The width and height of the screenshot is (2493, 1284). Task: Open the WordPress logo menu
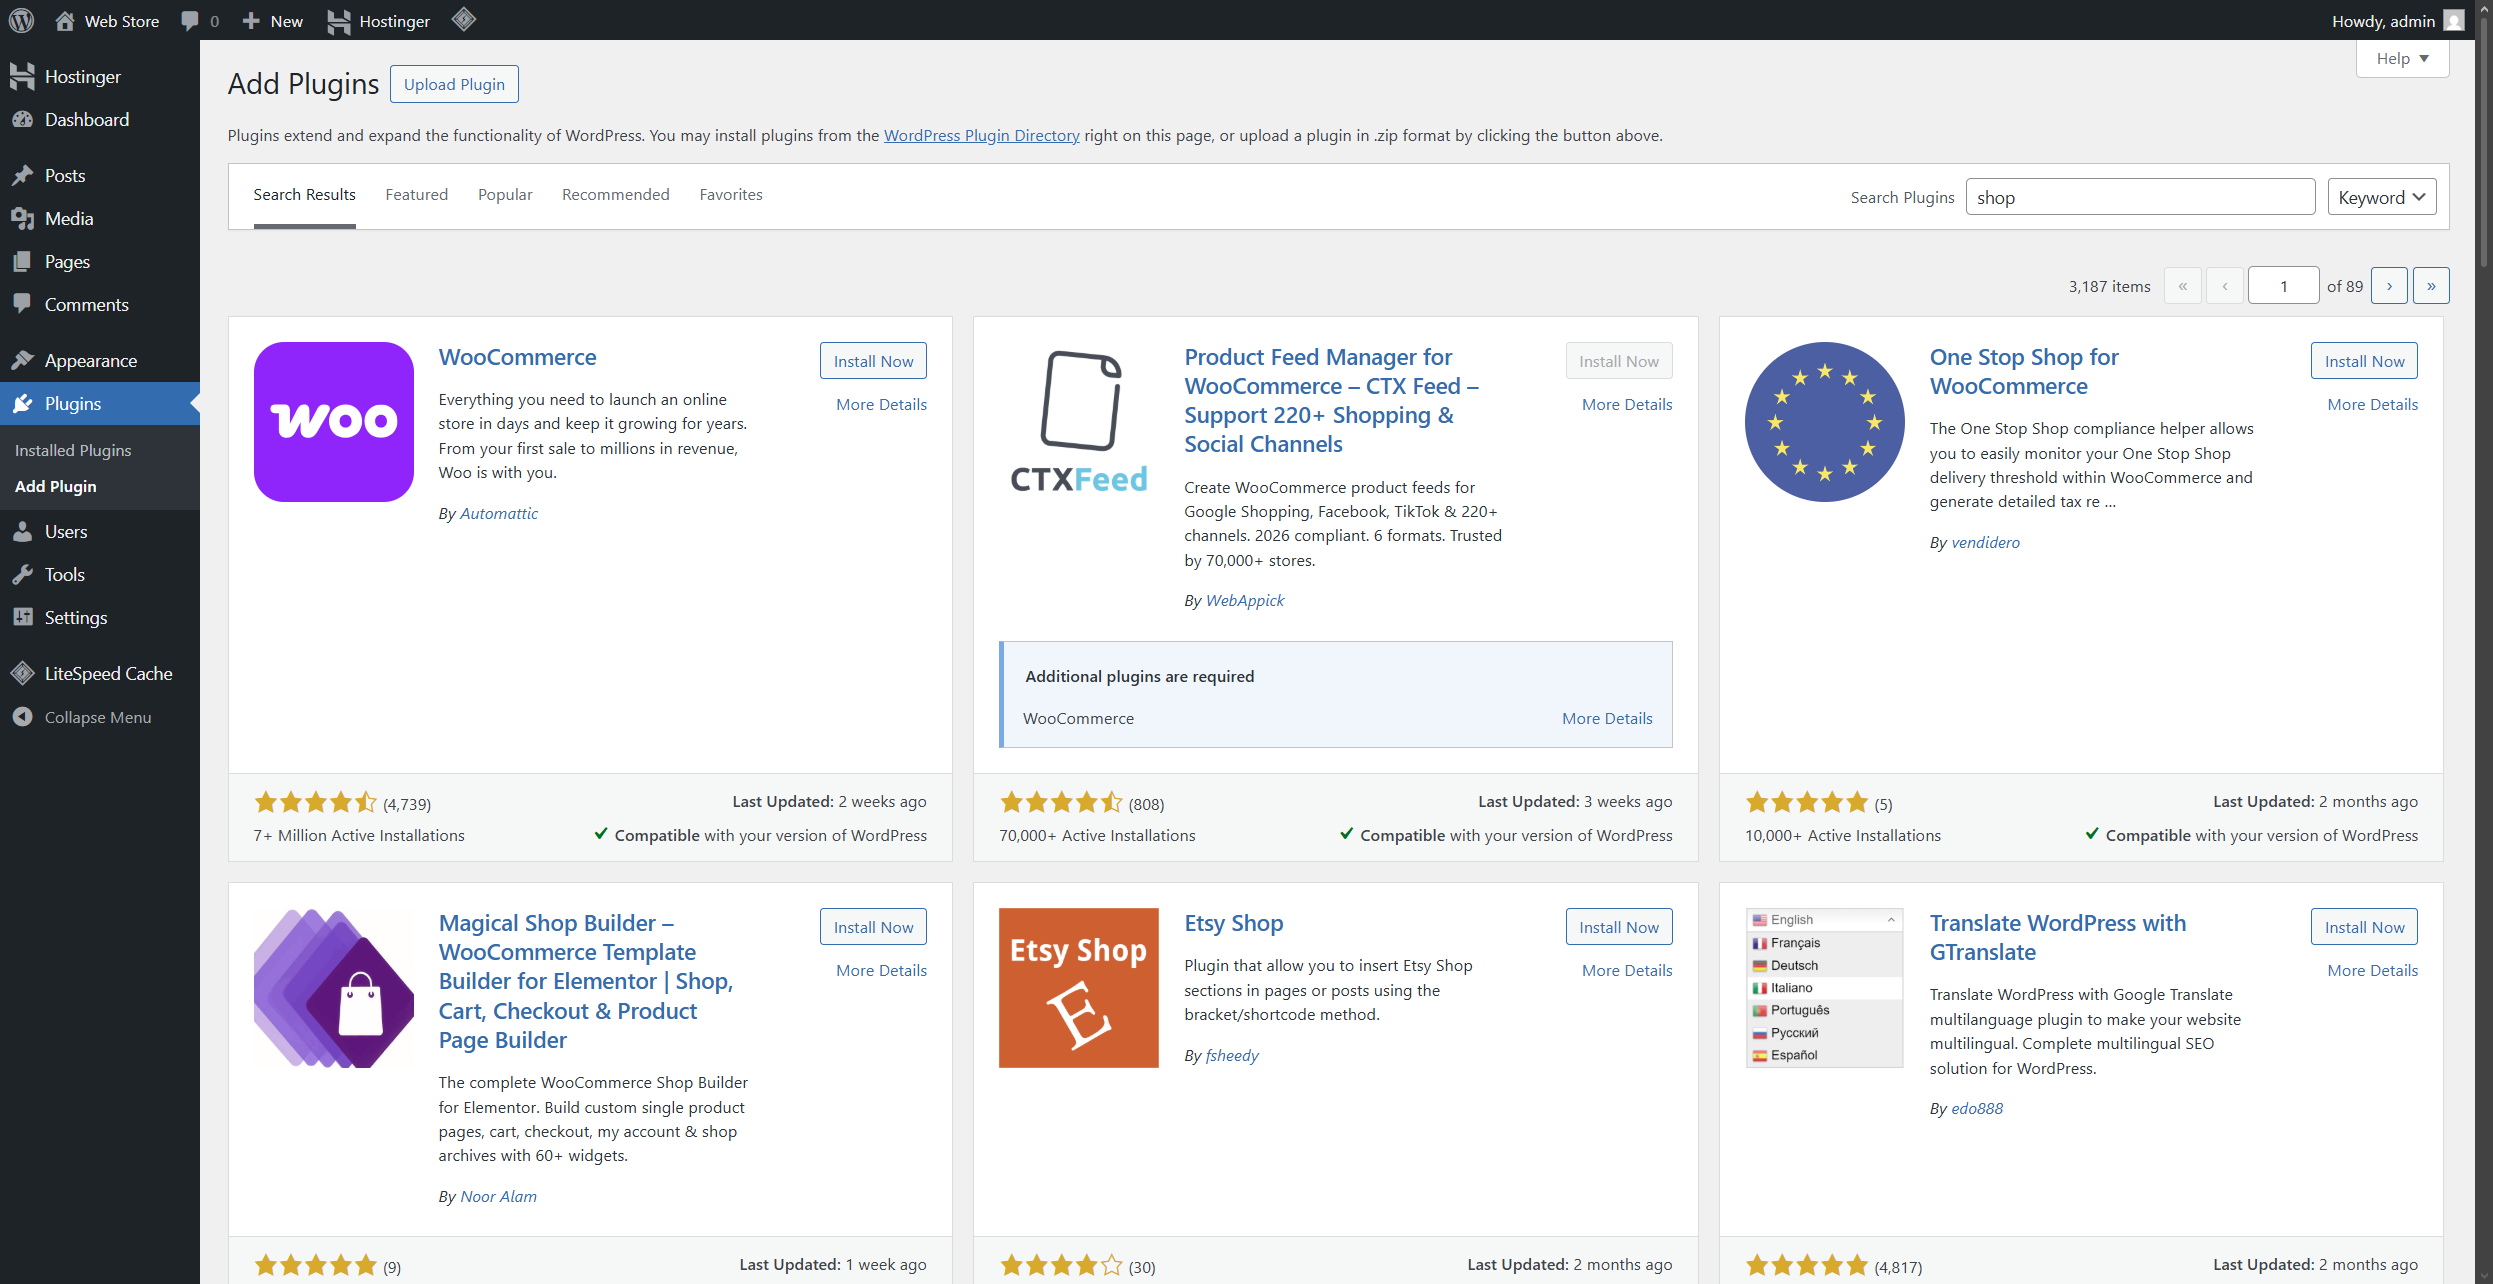coord(21,20)
